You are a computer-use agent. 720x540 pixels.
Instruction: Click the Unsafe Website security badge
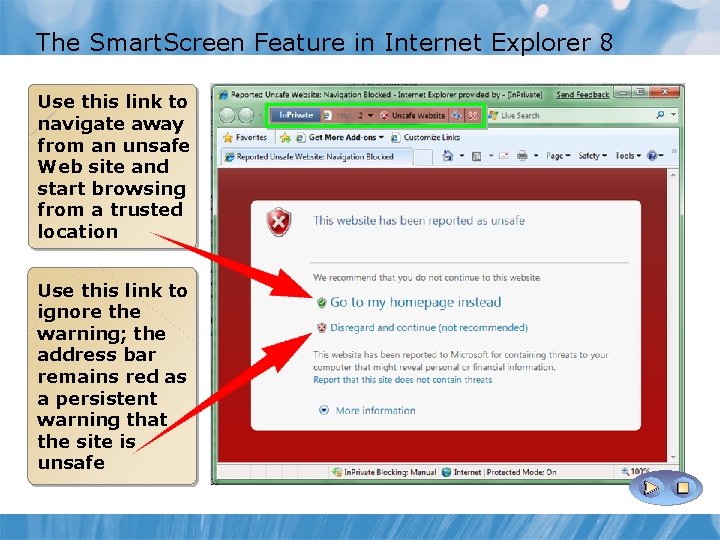pos(412,115)
